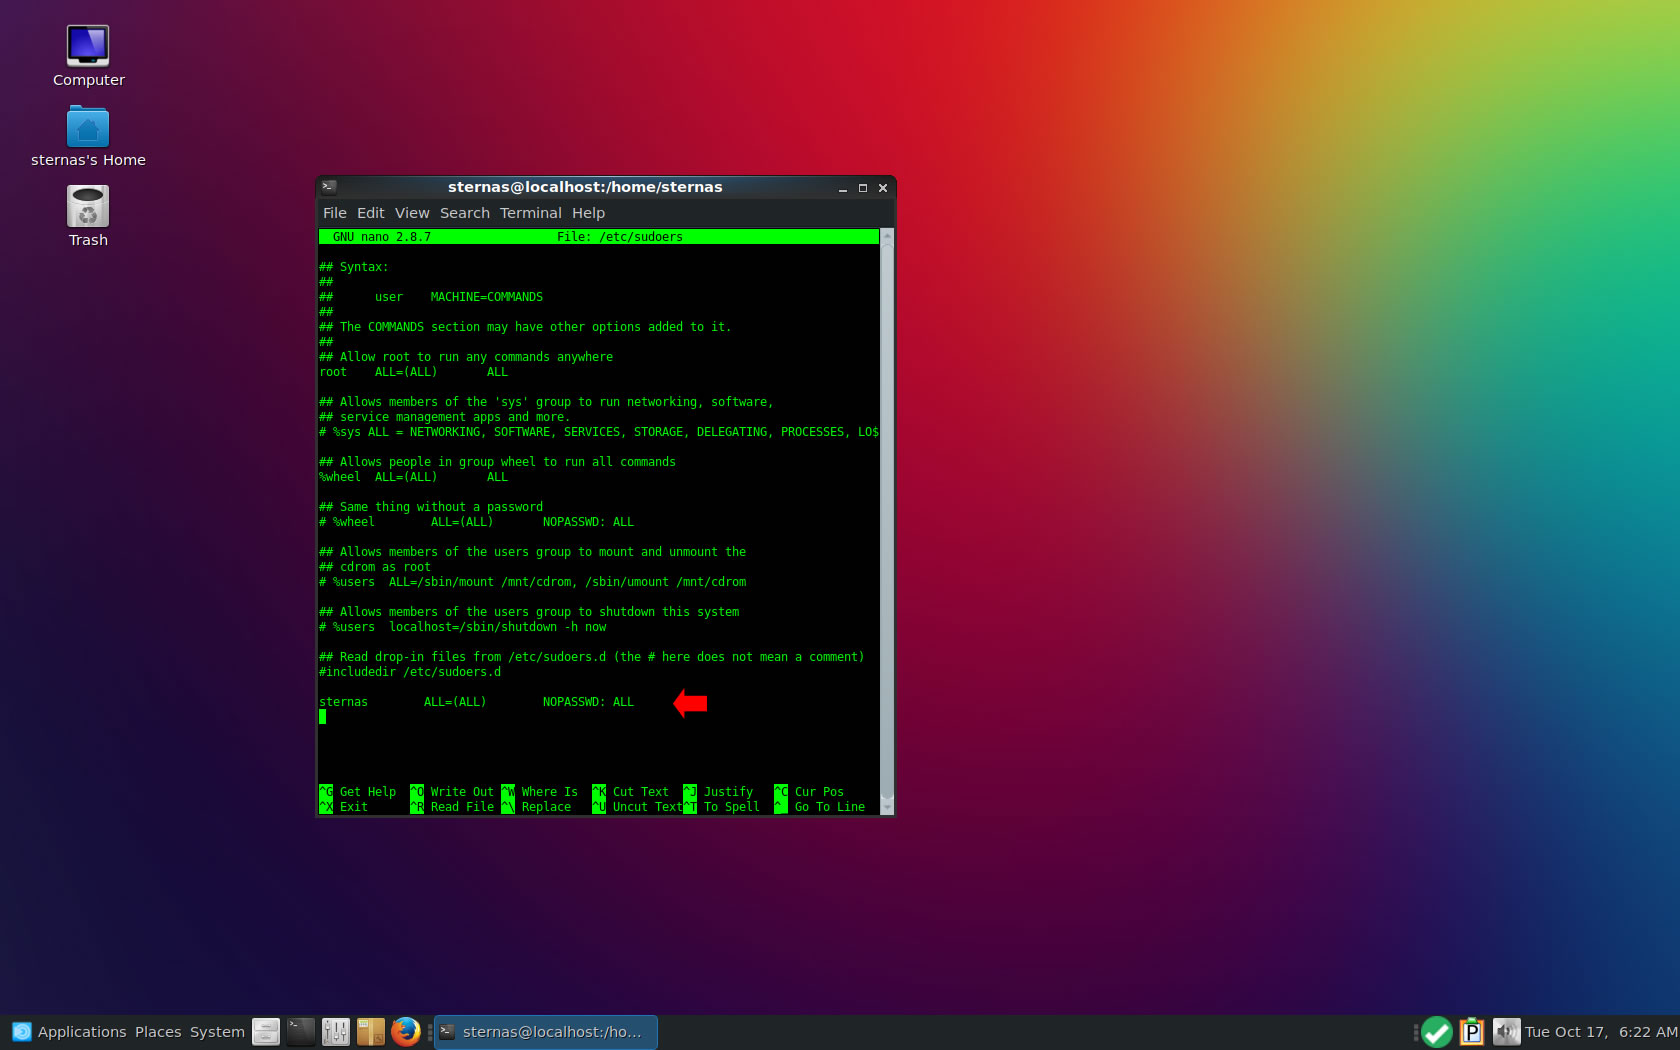Click the '^J Justify' shortcut label
The image size is (1680, 1050).
(x=718, y=792)
